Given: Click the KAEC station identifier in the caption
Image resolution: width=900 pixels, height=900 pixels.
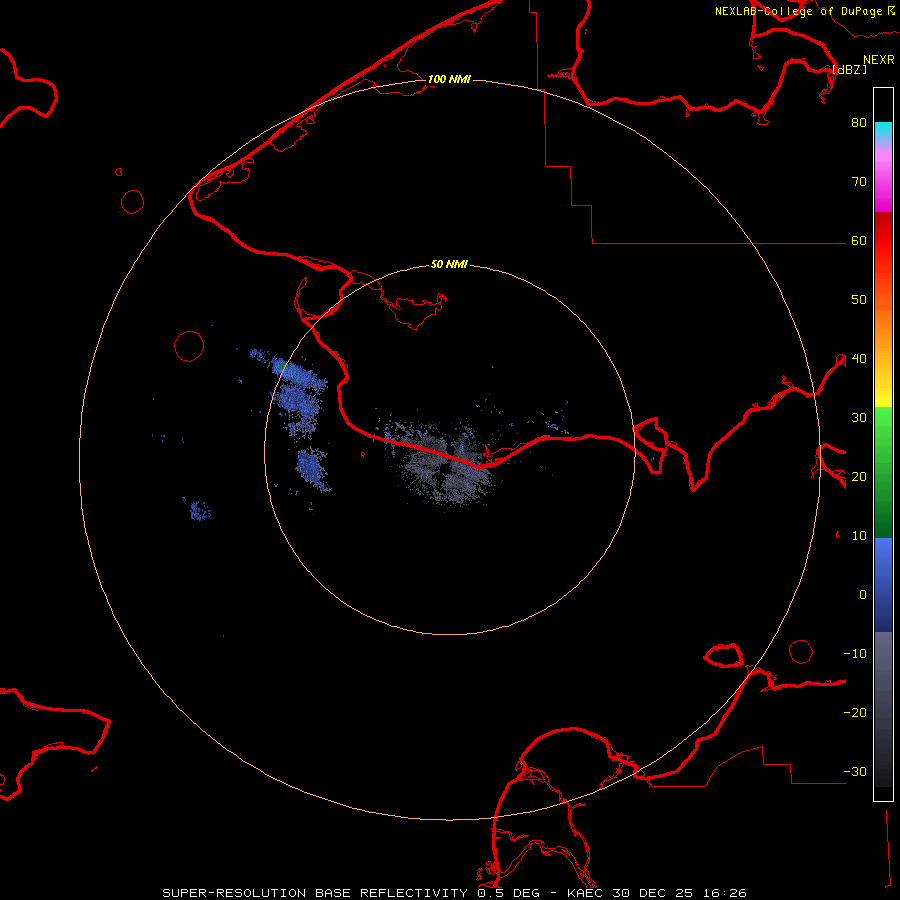Looking at the screenshot, I should point(586,893).
